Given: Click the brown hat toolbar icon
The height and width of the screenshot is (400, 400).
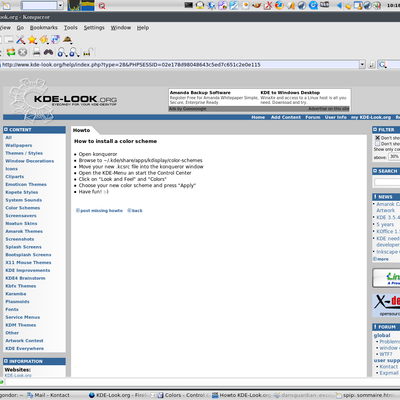Looking at the screenshot, I should (x=67, y=40).
